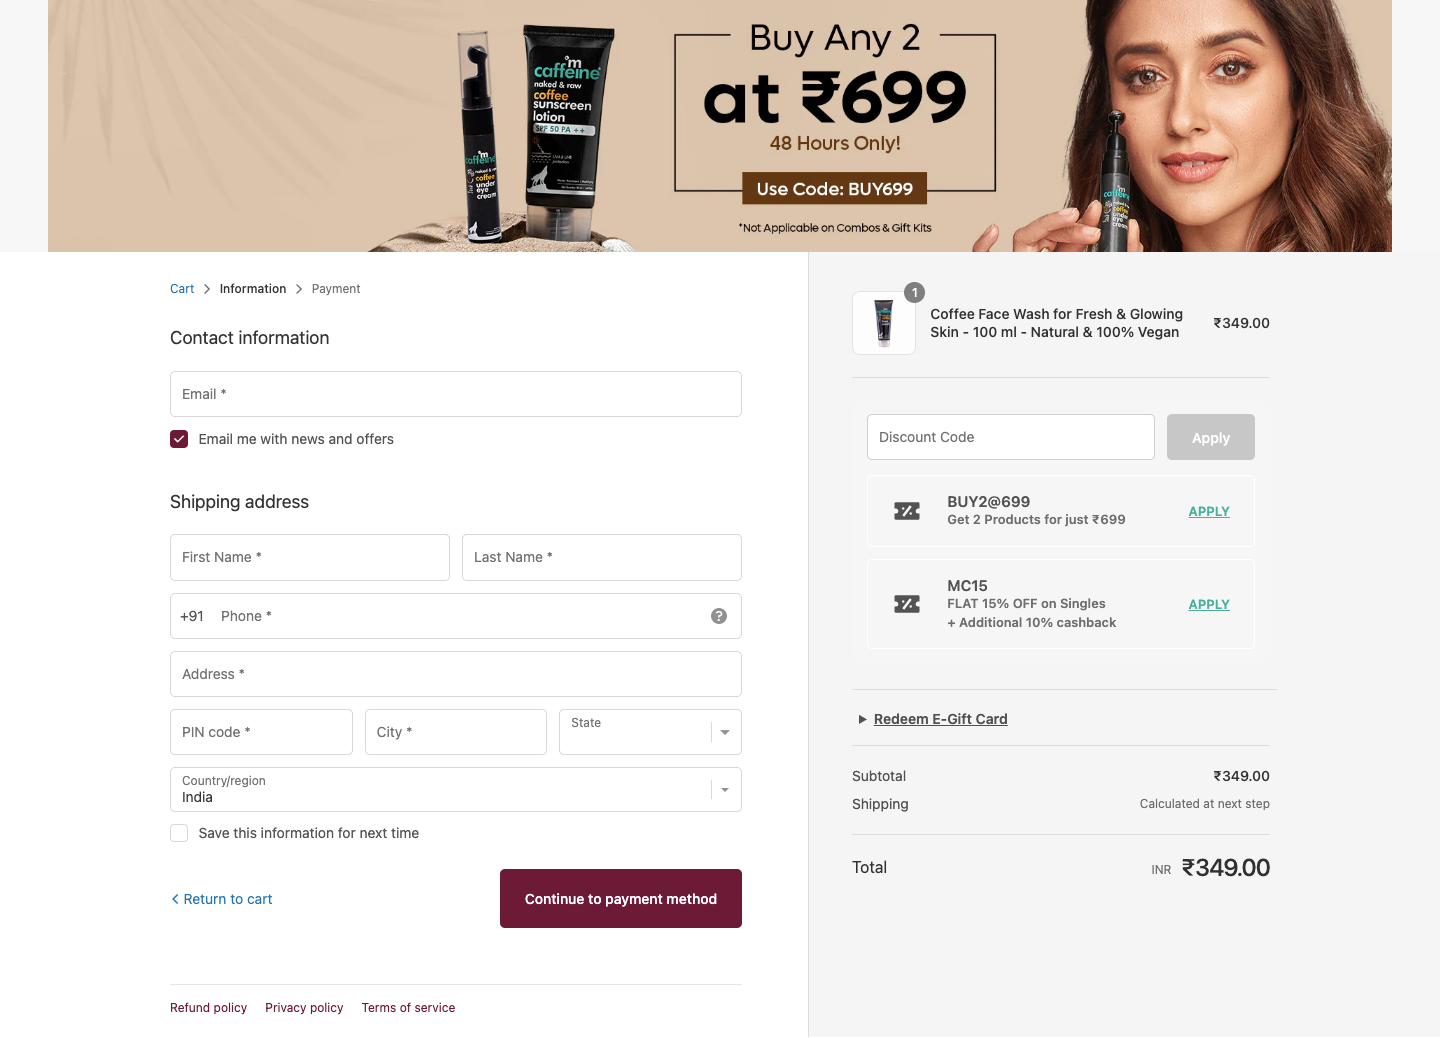Click the MC15 coupon ticket icon
This screenshot has height=1038, width=1440.
pyautogui.click(x=907, y=604)
